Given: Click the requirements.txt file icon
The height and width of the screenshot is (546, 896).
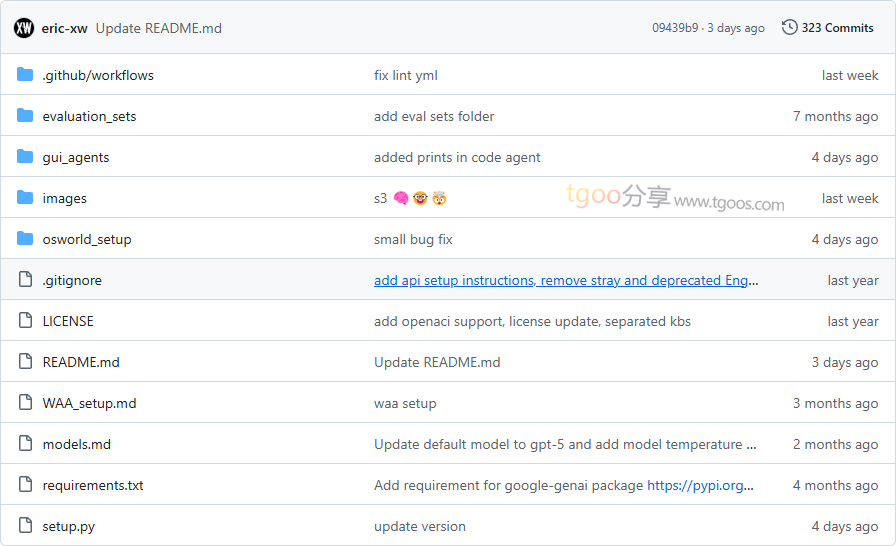Looking at the screenshot, I should [x=25, y=485].
